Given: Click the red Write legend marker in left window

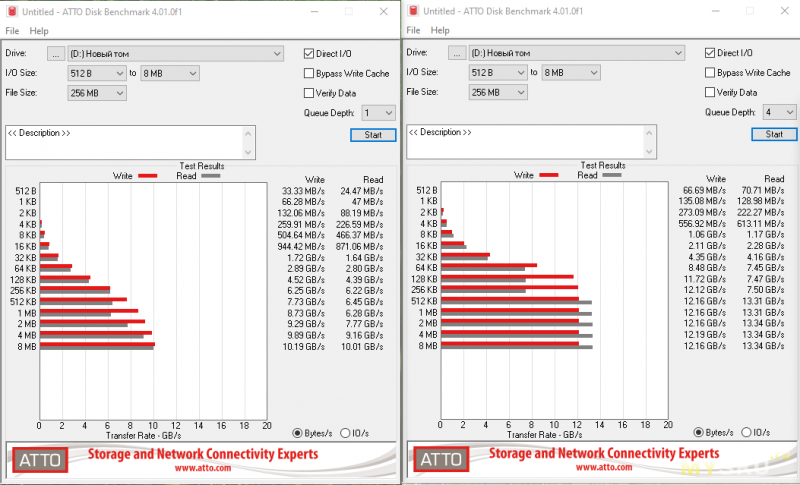Looking at the screenshot, I should (148, 175).
